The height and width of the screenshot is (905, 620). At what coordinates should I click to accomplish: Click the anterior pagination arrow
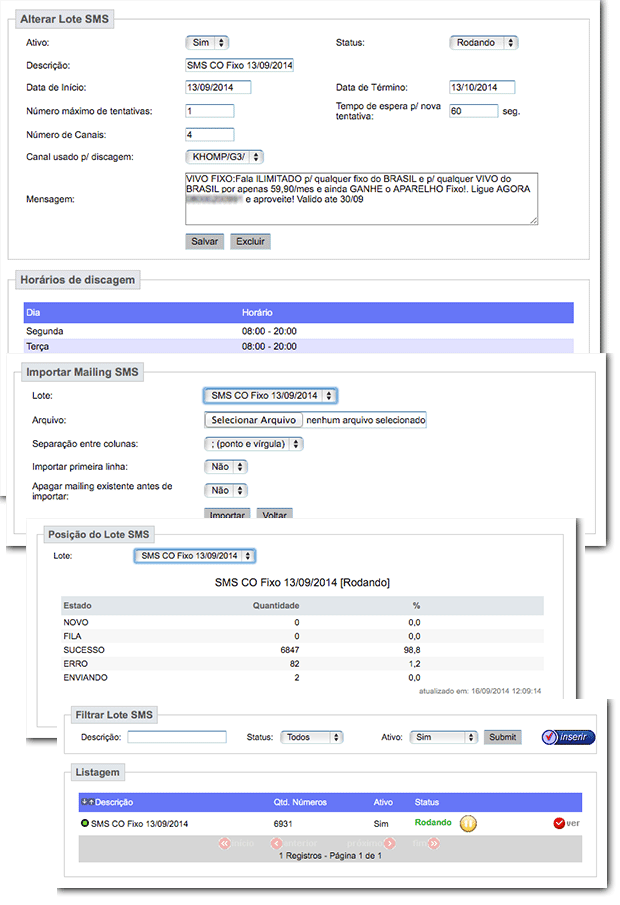pos(277,843)
